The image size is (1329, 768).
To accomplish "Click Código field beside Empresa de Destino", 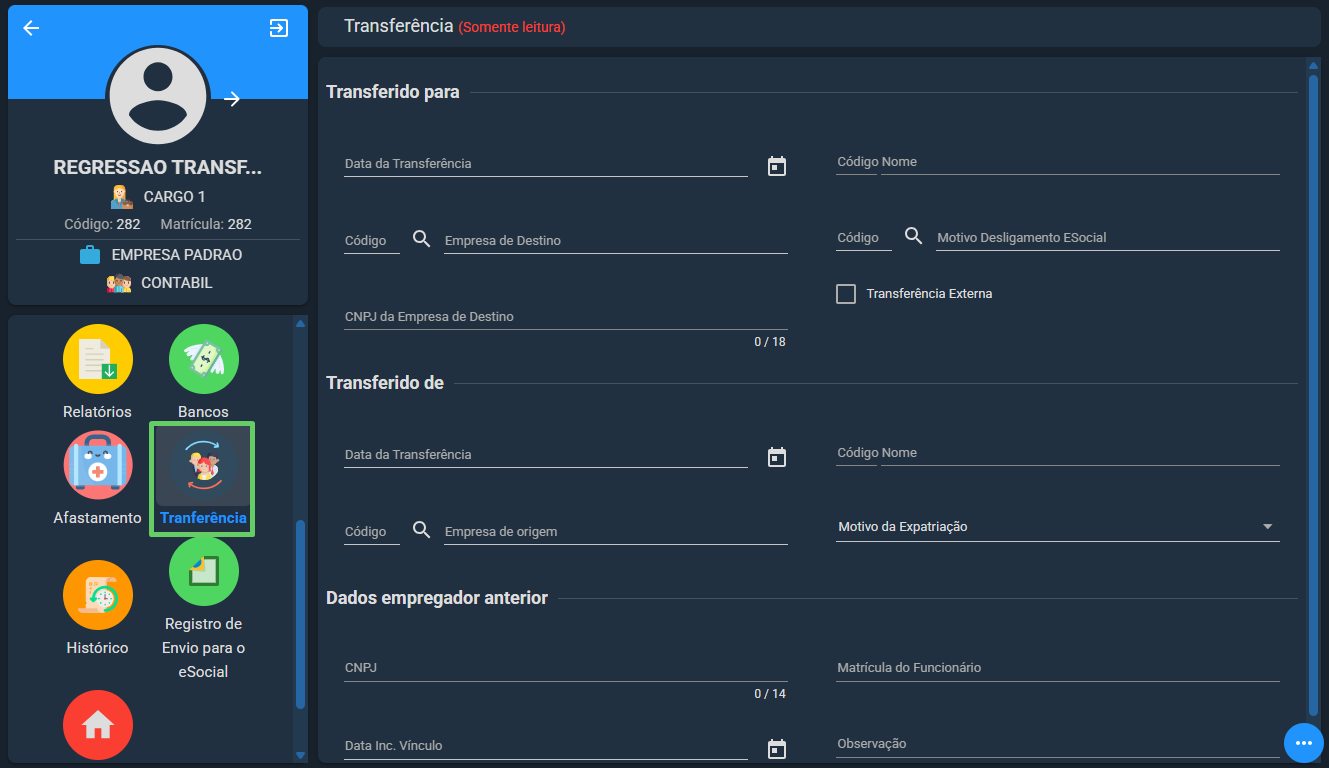I will (x=372, y=241).
